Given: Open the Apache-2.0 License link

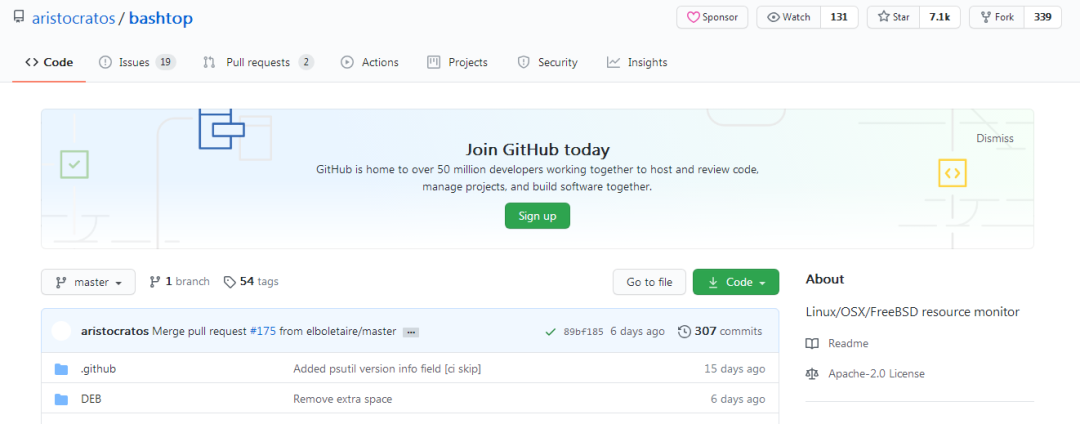Looking at the screenshot, I should click(877, 374).
